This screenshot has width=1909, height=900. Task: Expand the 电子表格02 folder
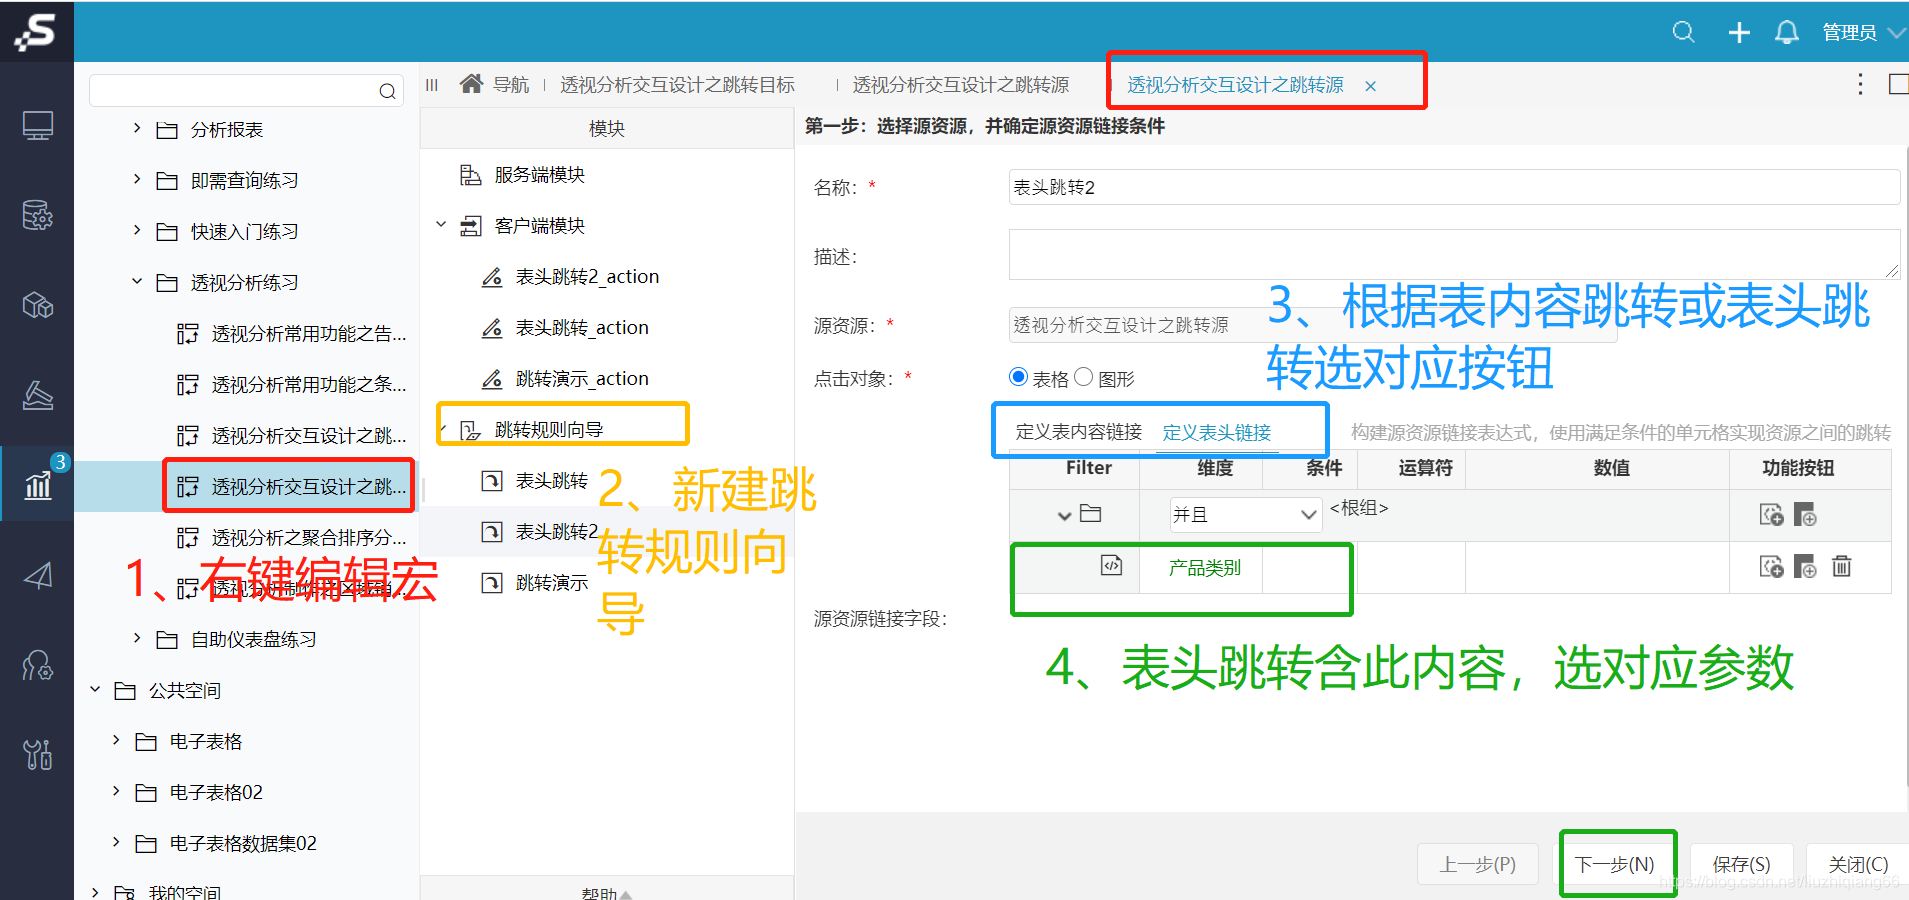tap(116, 791)
